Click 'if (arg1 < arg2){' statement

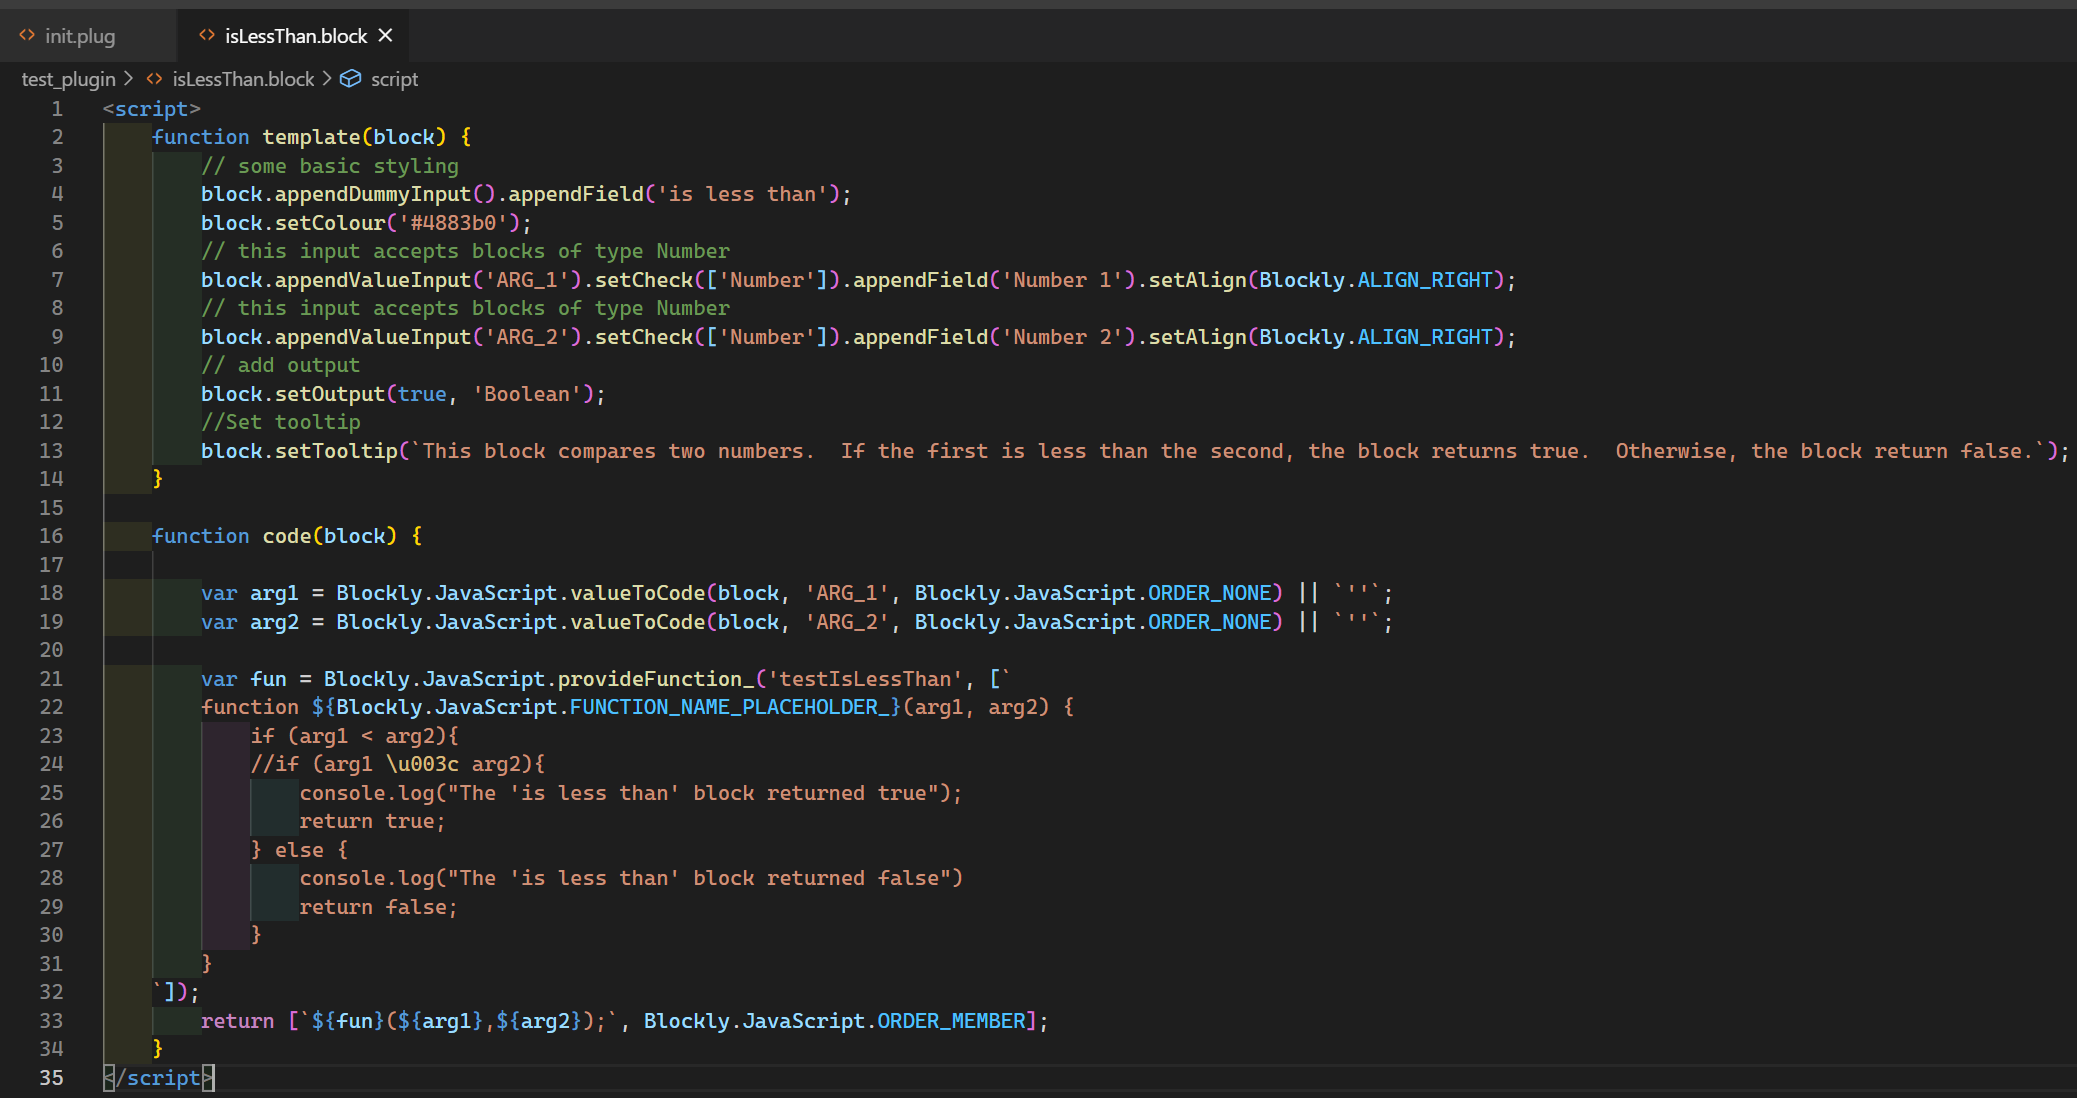tap(355, 736)
